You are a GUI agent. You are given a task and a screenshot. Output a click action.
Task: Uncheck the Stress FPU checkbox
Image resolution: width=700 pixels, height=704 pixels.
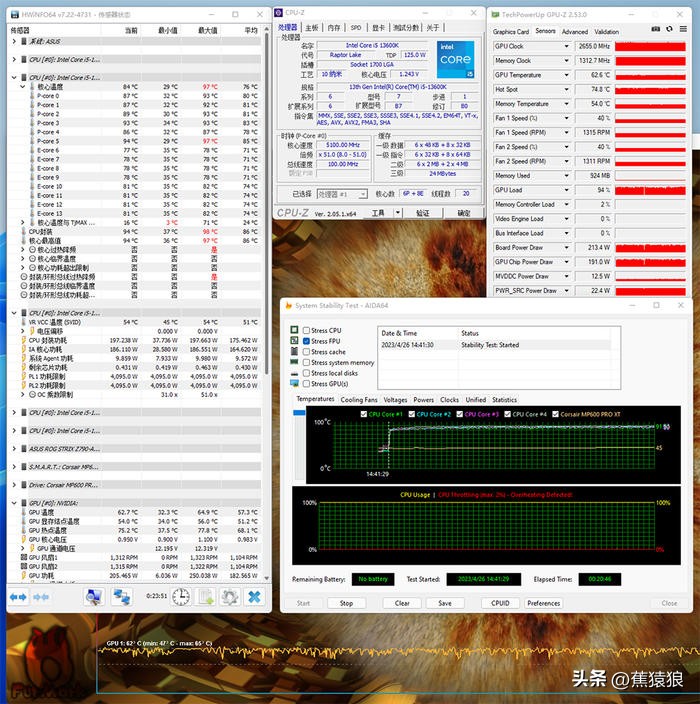click(306, 341)
